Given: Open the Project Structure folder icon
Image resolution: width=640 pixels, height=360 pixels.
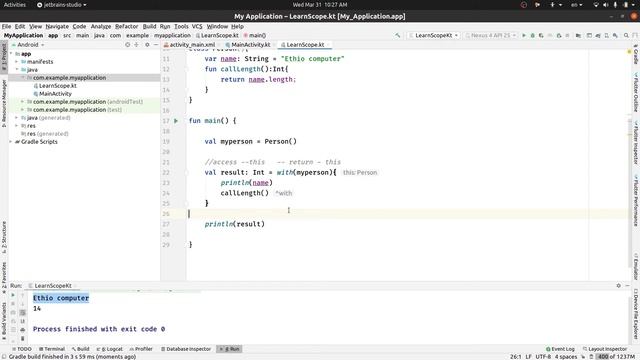Looking at the screenshot, I should [578, 36].
